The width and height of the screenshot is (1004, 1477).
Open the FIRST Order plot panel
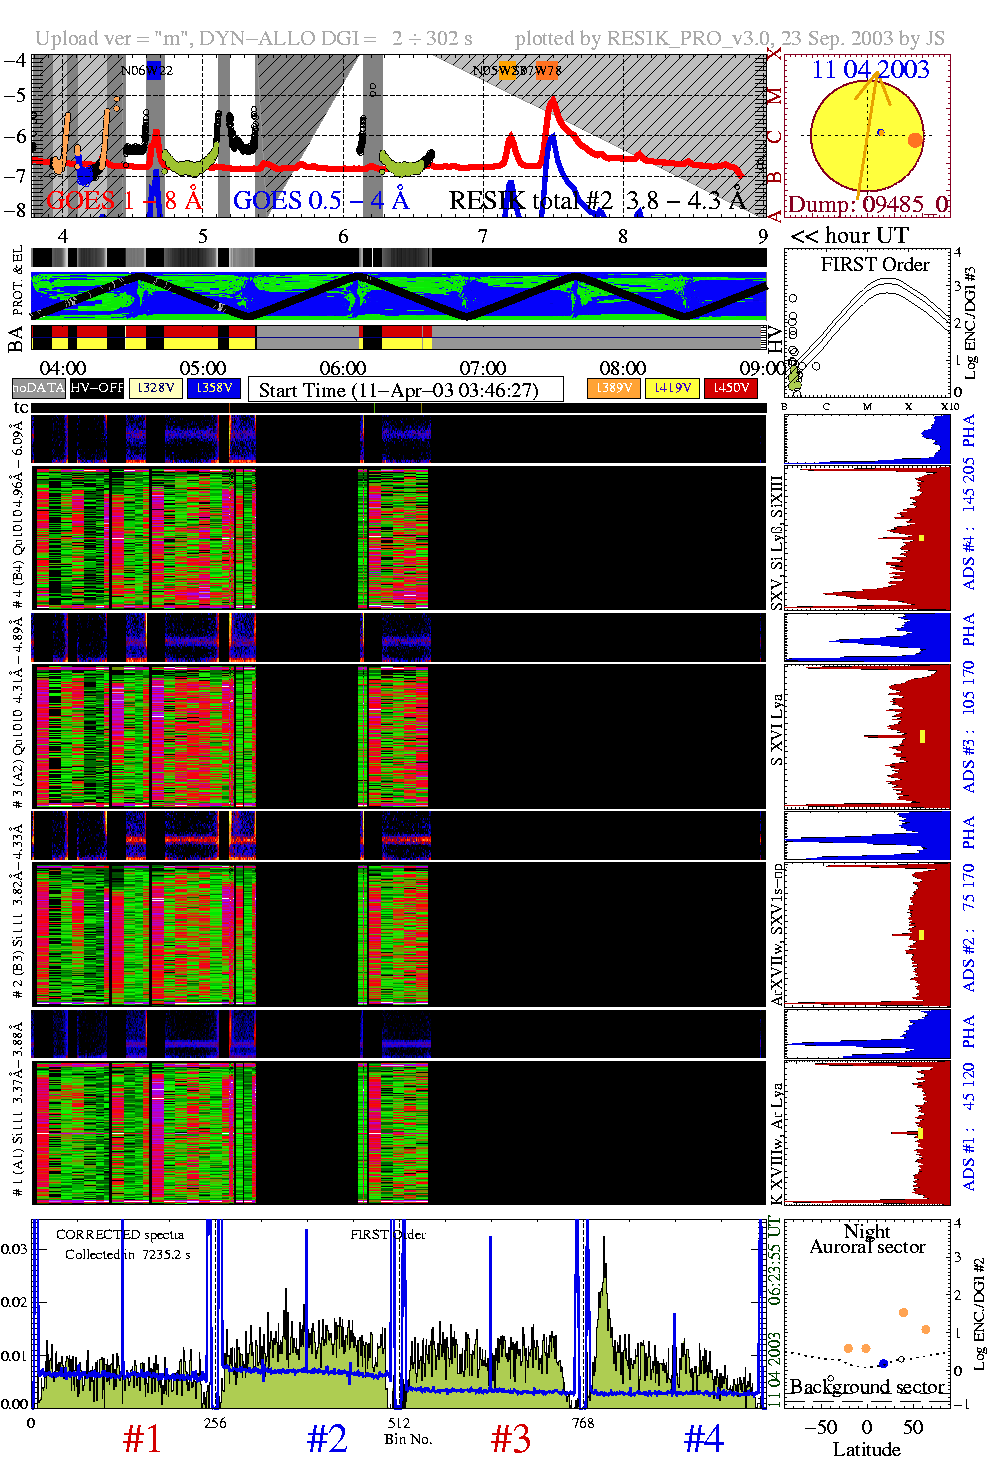866,325
